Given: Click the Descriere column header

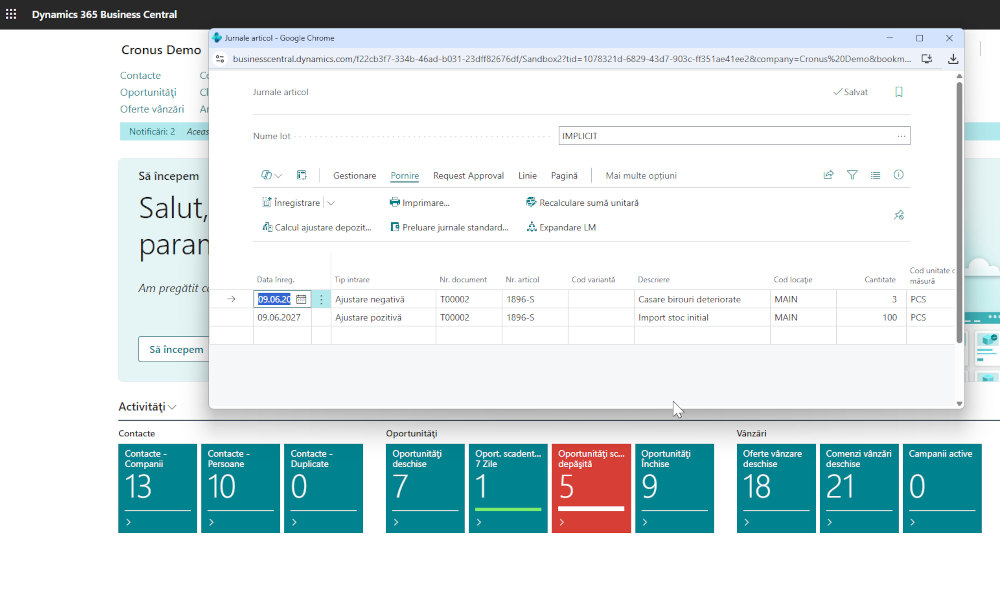Looking at the screenshot, I should coord(654,279).
